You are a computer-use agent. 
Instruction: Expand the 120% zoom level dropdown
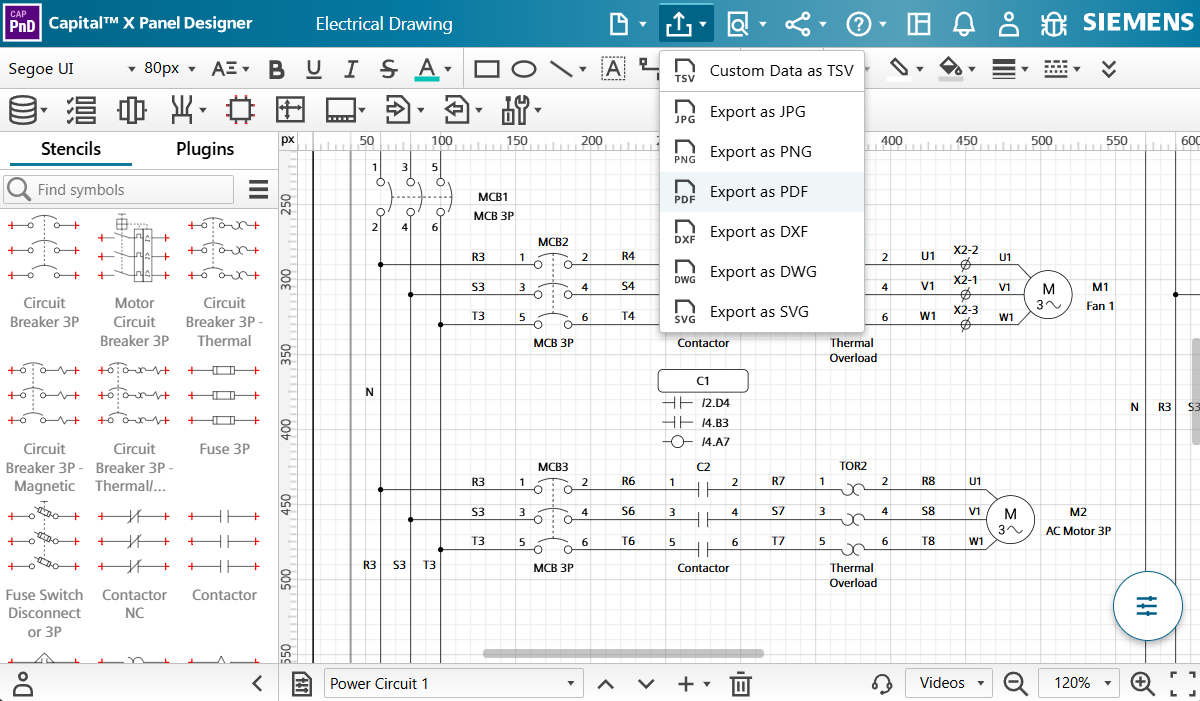[1080, 683]
